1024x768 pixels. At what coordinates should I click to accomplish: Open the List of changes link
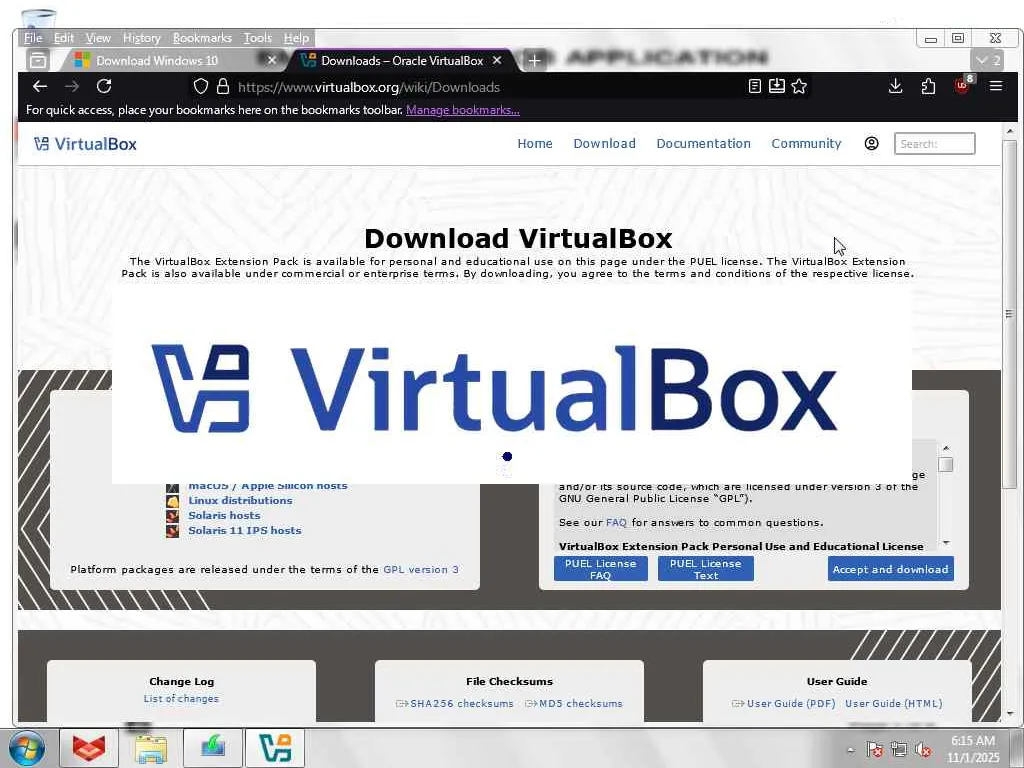pyautogui.click(x=181, y=699)
